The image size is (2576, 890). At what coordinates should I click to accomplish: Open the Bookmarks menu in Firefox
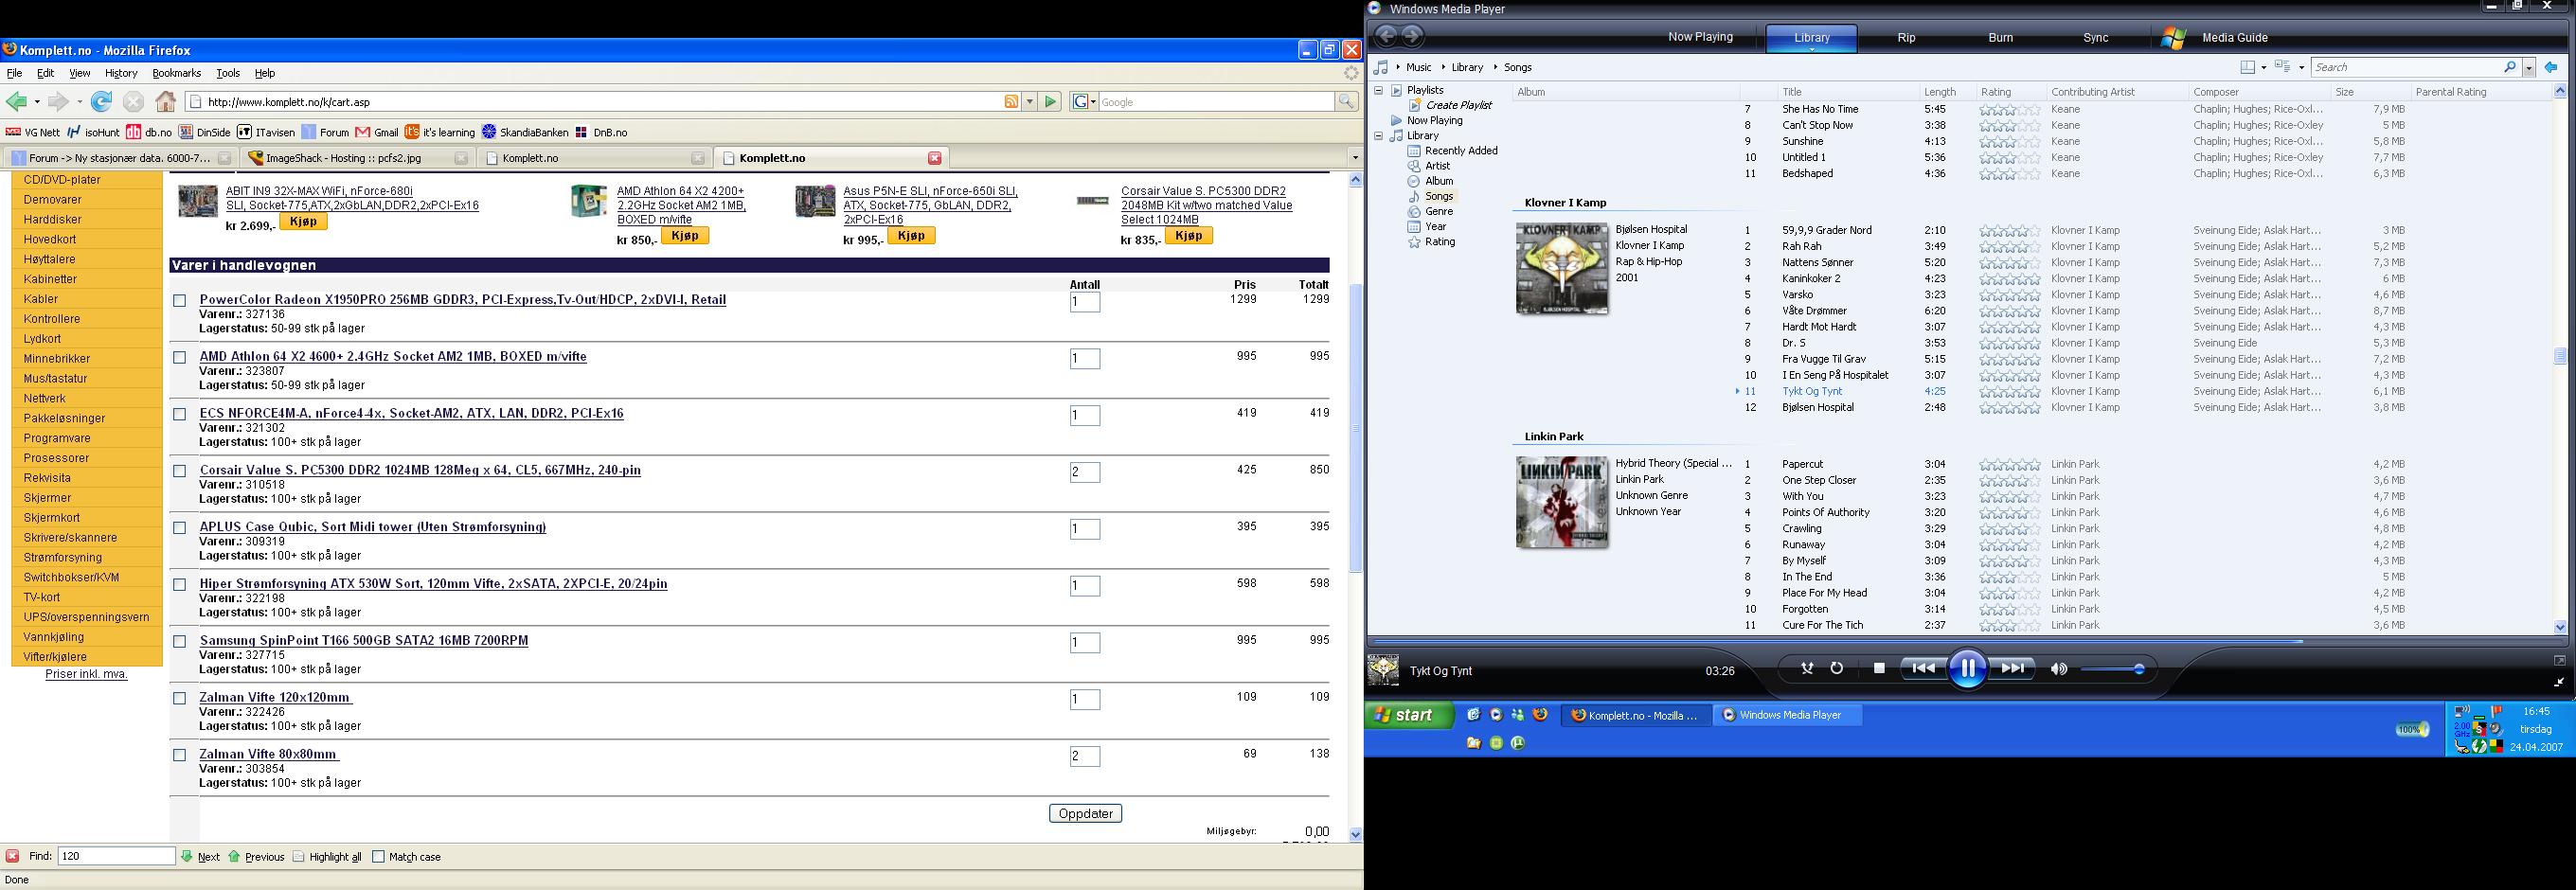pos(177,73)
